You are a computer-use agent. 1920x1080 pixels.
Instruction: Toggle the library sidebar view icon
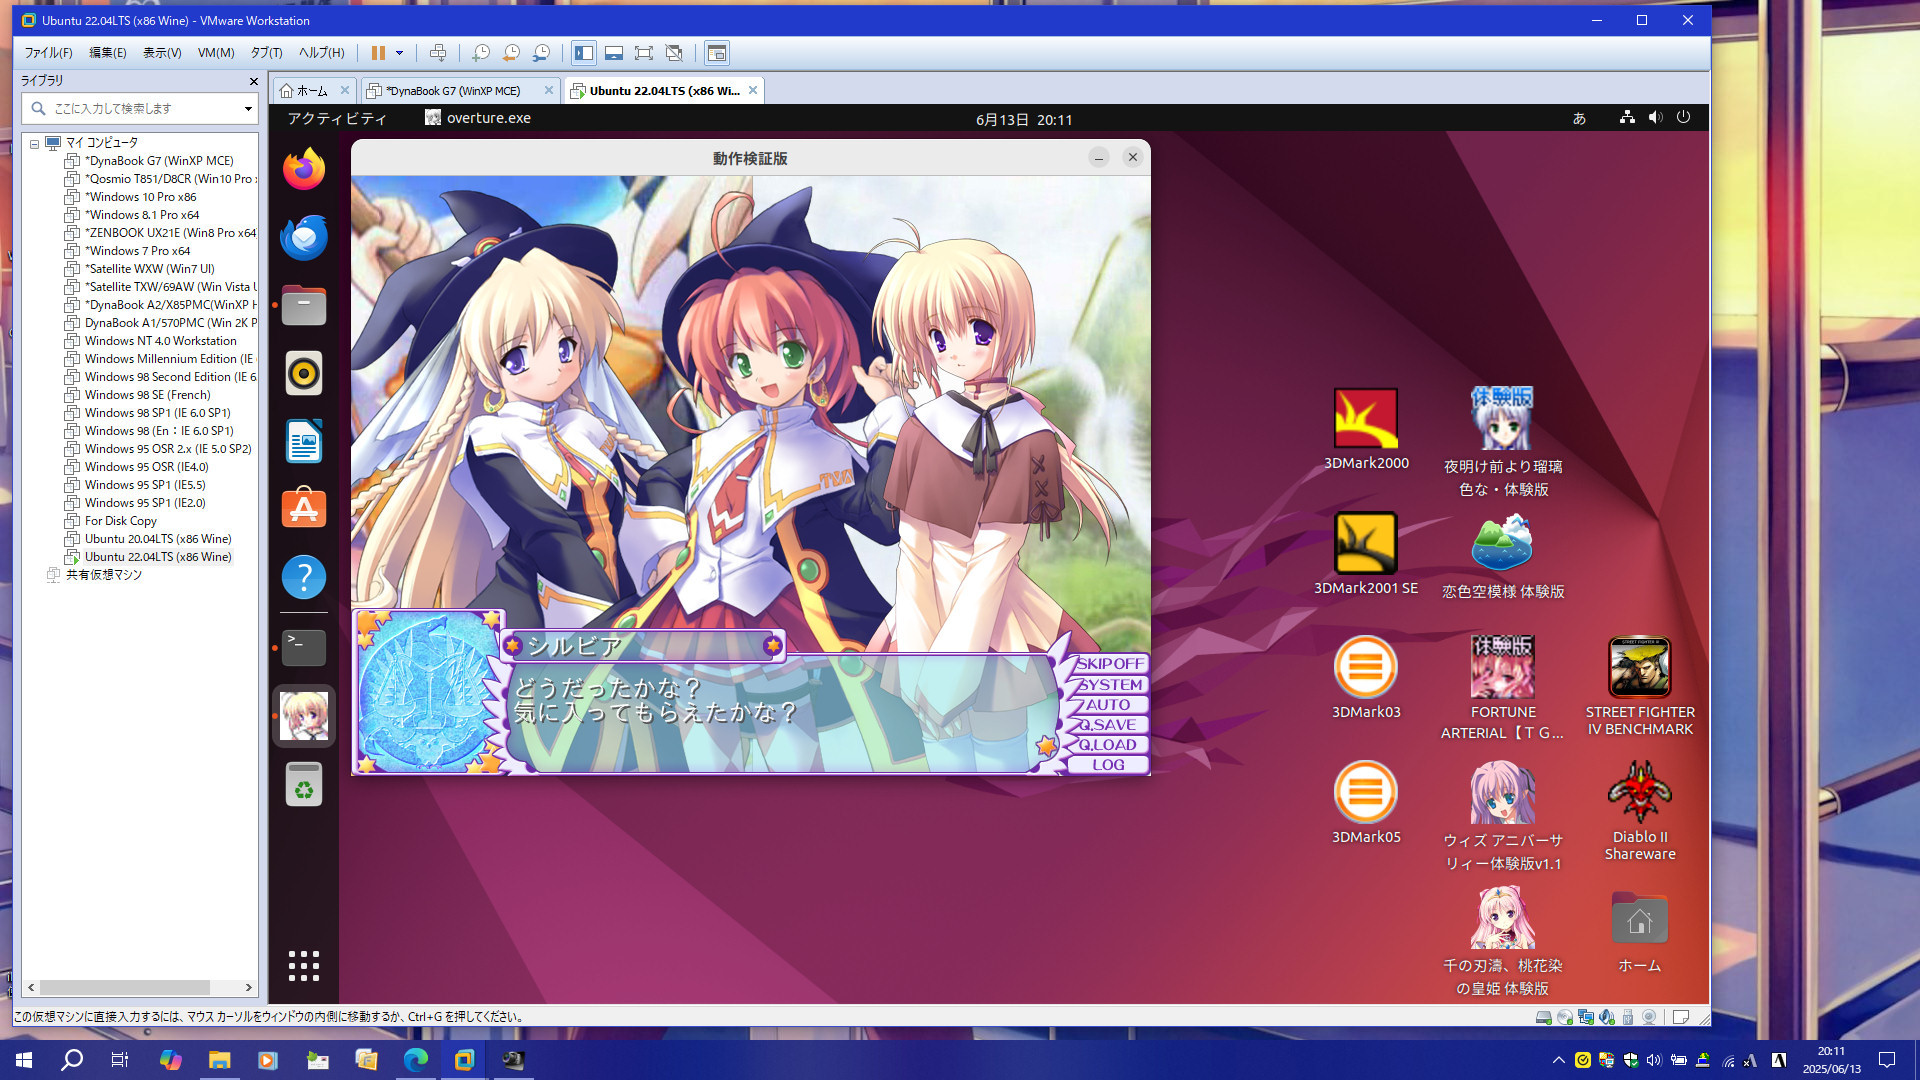584,53
